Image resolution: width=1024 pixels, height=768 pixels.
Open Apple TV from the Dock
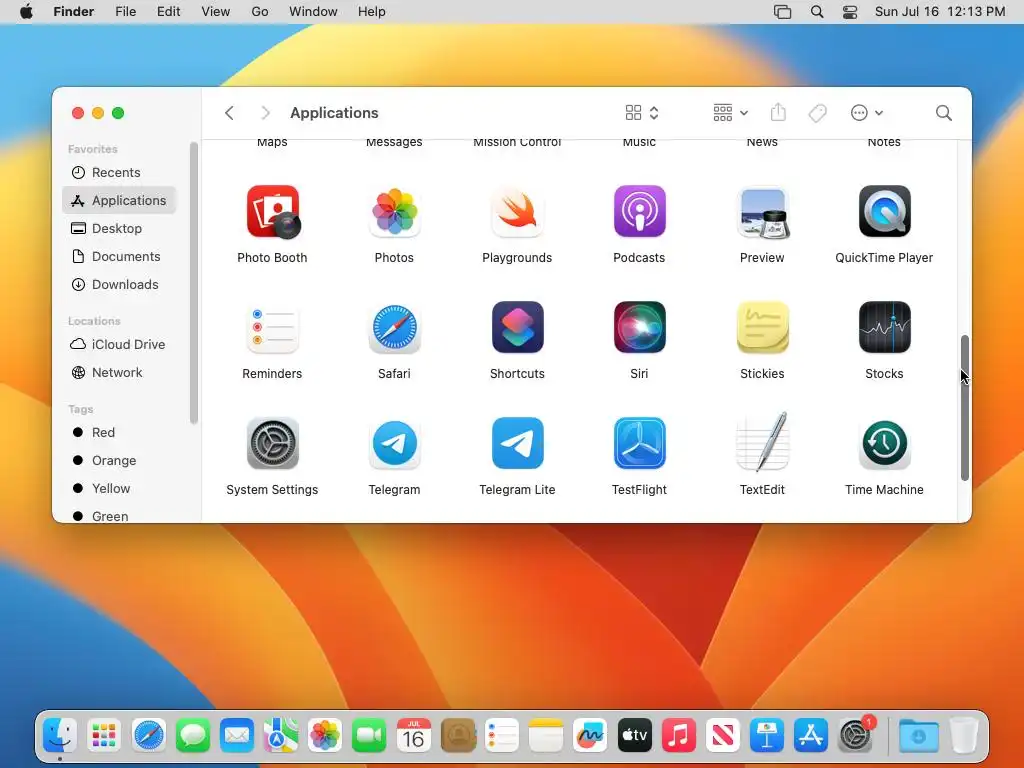(634, 736)
